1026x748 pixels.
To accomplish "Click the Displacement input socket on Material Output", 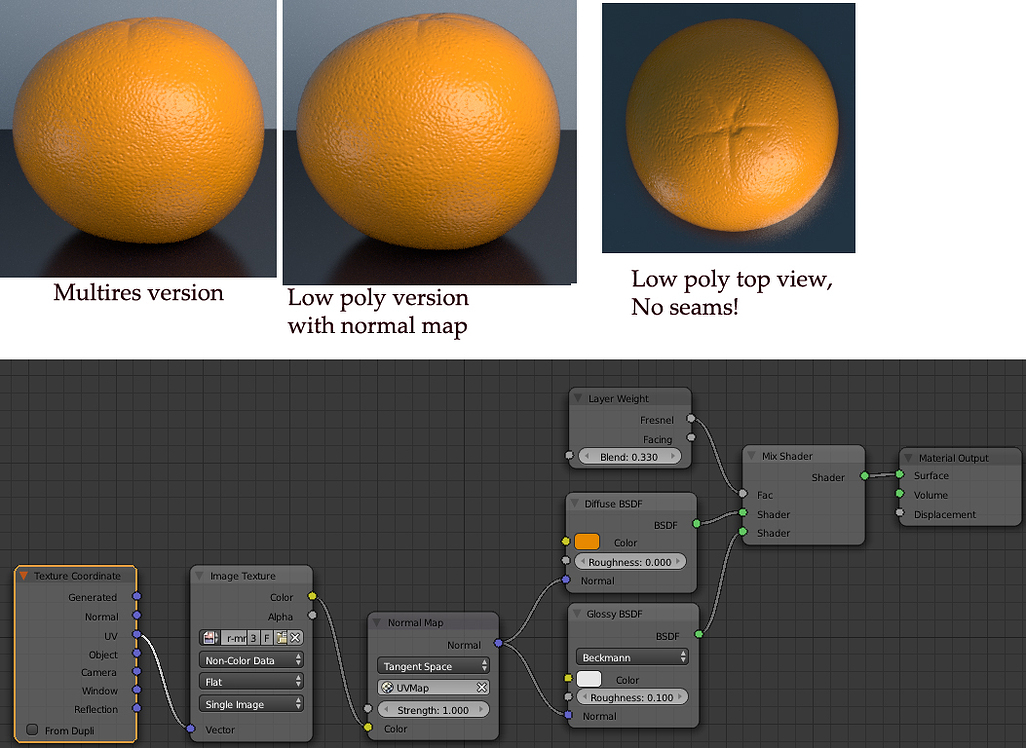I will [x=900, y=513].
